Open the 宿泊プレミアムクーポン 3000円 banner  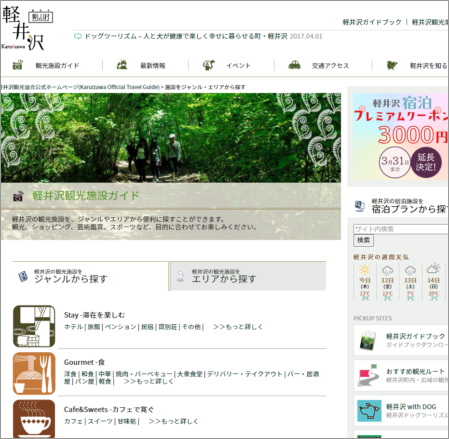tap(400, 136)
